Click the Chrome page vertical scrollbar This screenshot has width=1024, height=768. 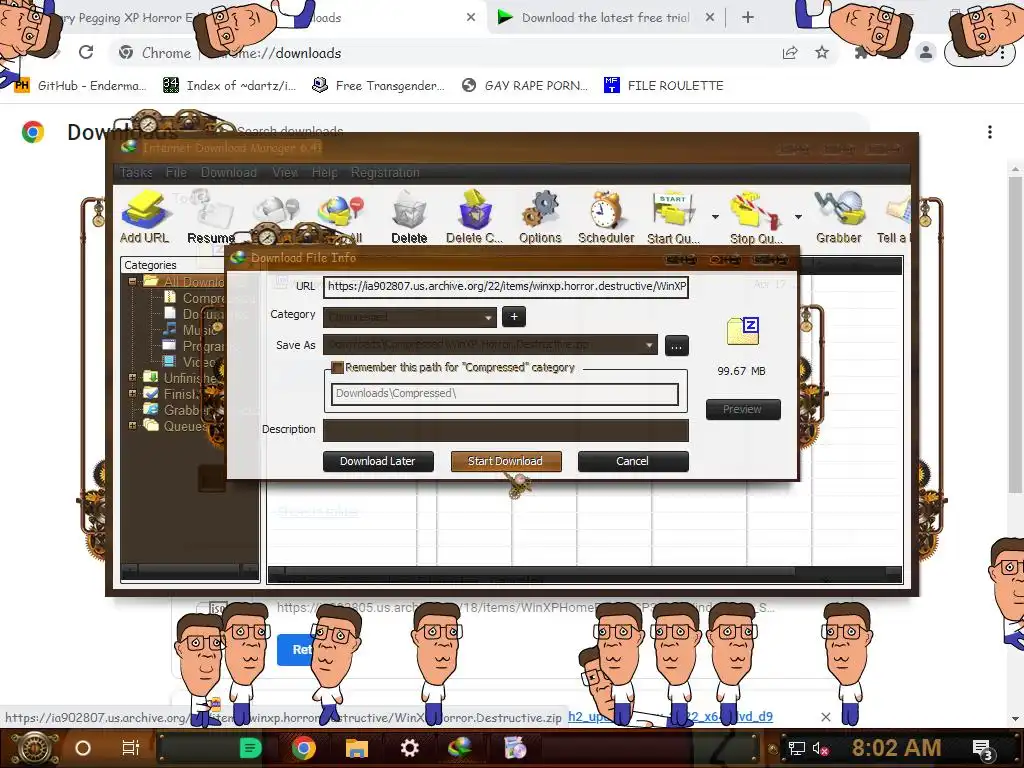click(x=1015, y=336)
